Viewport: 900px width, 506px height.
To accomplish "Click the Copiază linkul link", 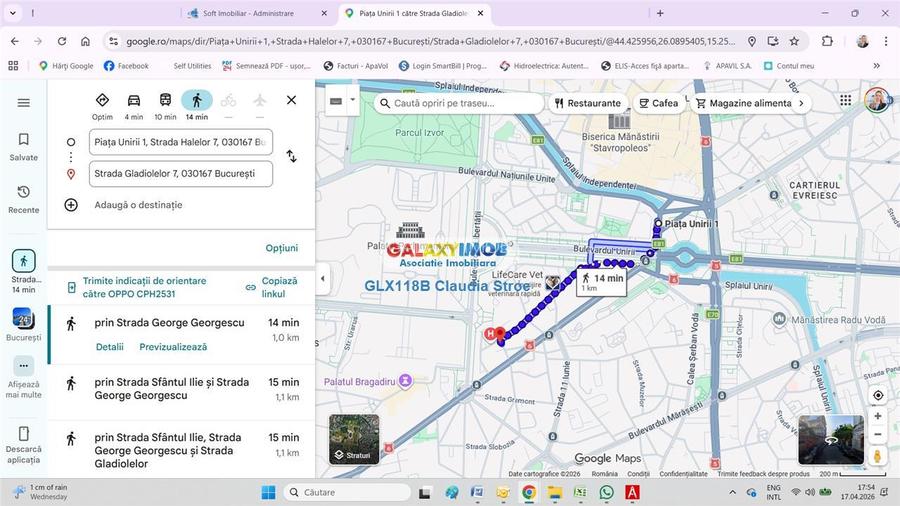I will (x=272, y=287).
